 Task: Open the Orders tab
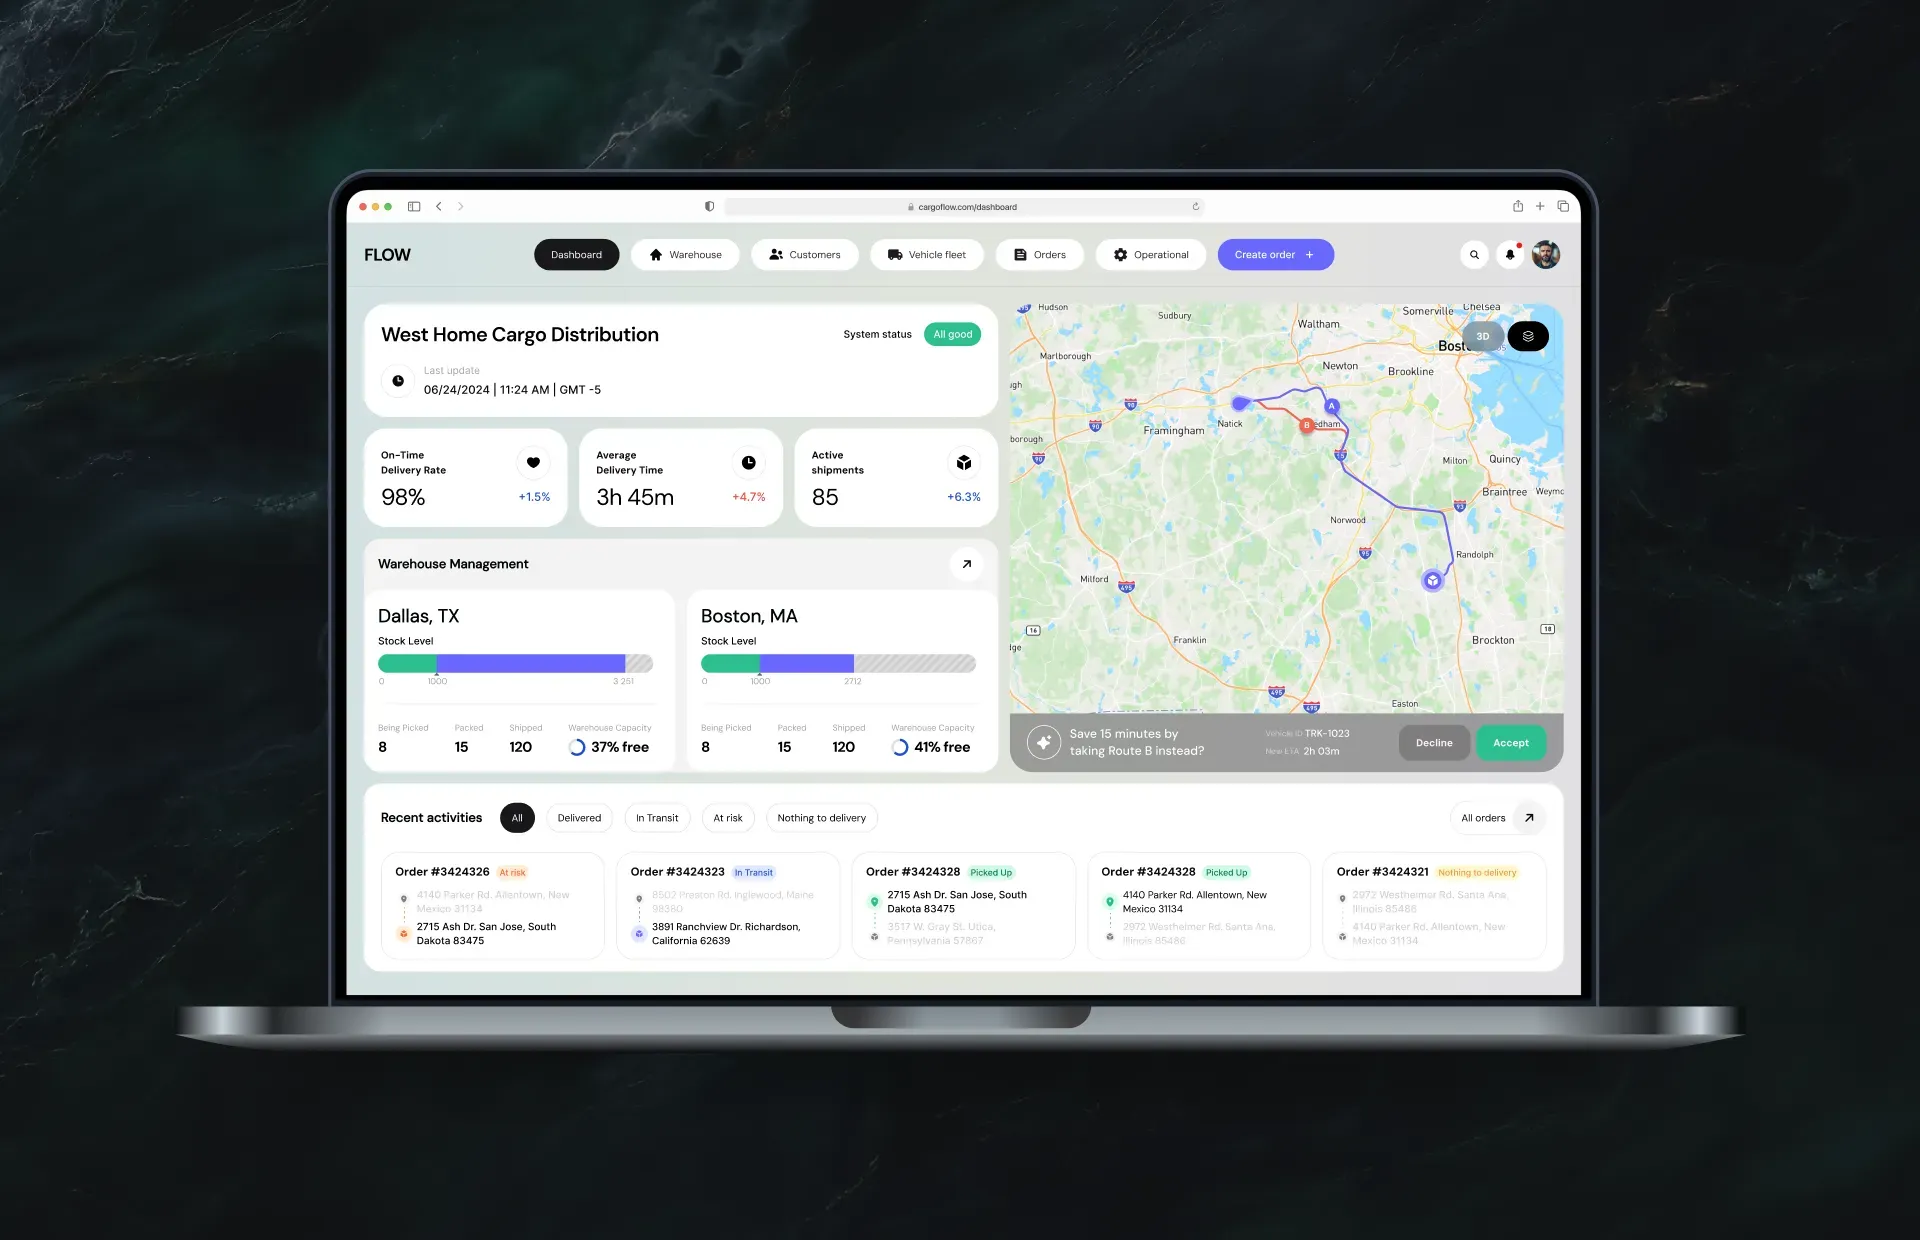(1040, 255)
